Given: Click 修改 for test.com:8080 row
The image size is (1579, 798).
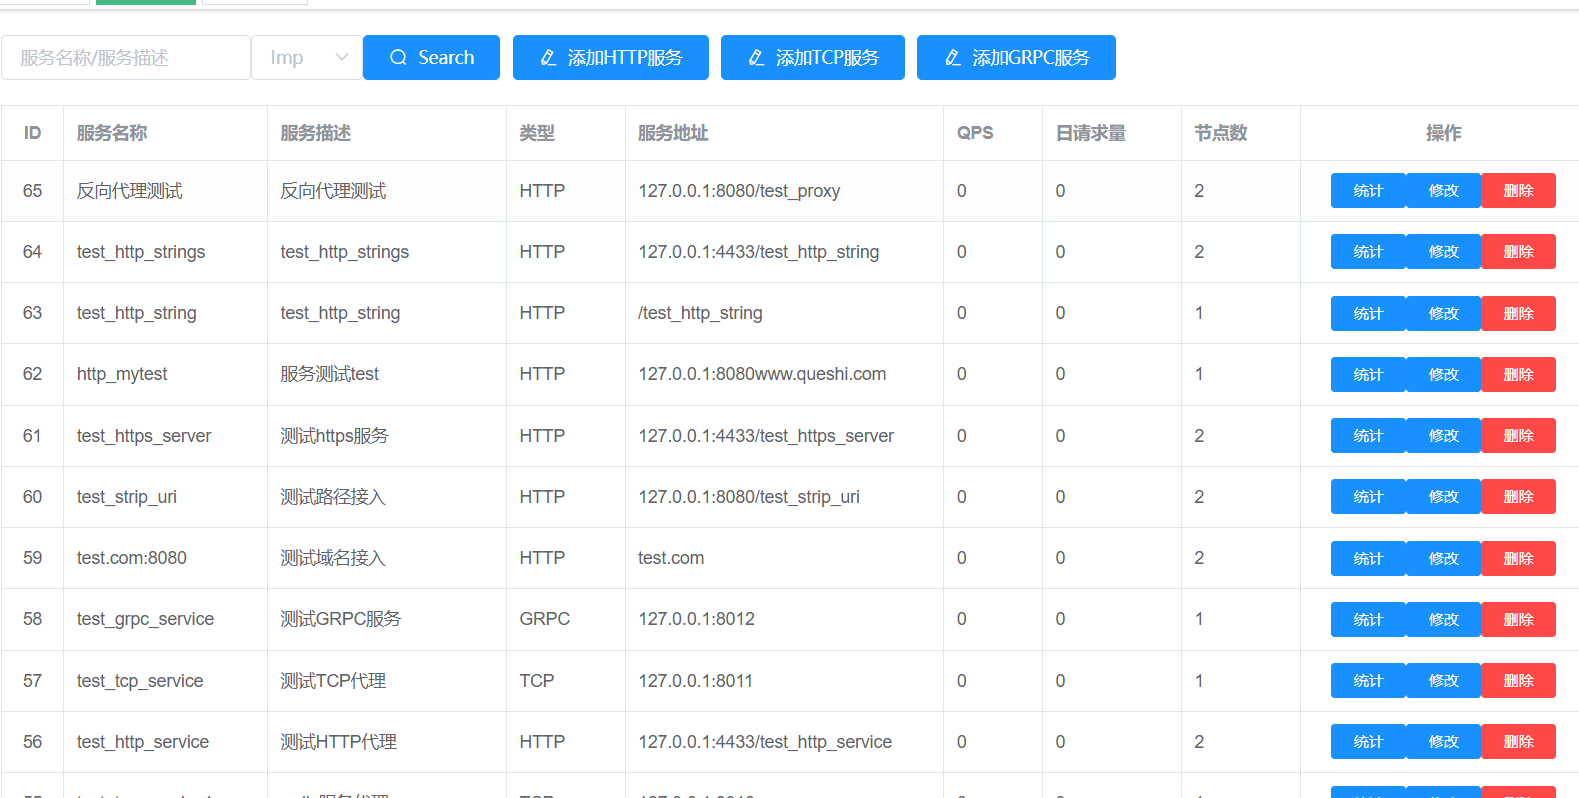Looking at the screenshot, I should pyautogui.click(x=1443, y=558).
